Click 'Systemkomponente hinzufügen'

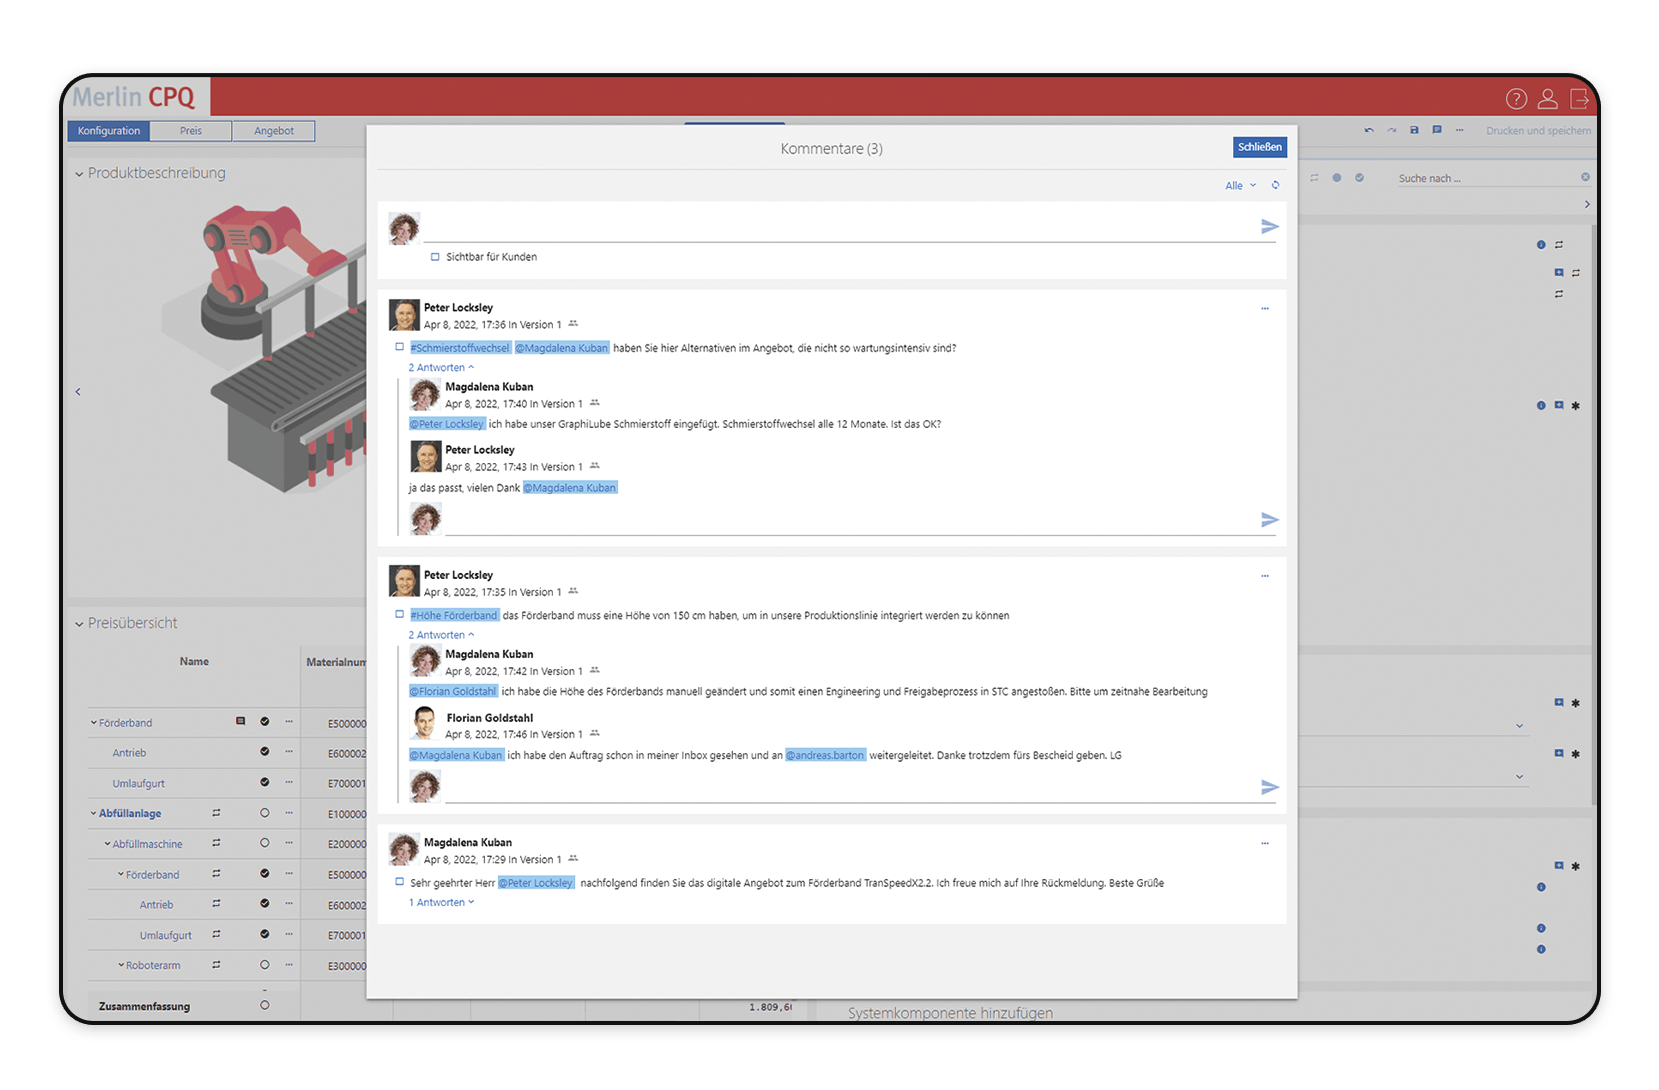pos(950,1012)
